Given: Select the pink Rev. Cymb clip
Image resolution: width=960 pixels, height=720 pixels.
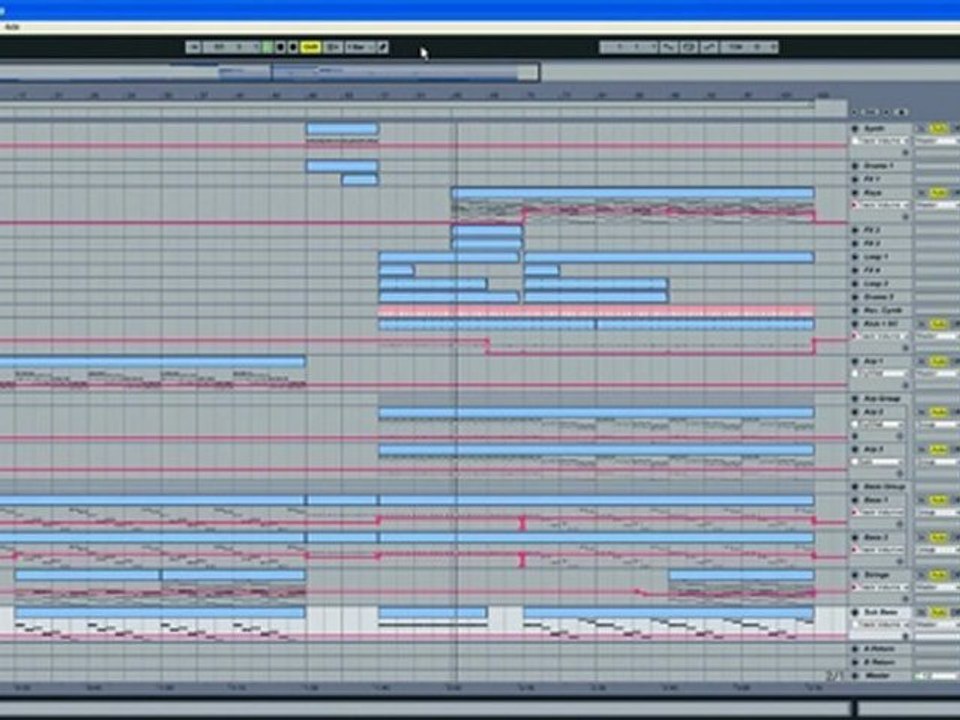Looking at the screenshot, I should [597, 311].
